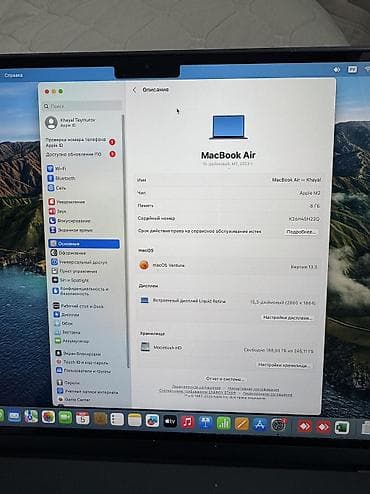This screenshot has width=370, height=494.
Task: Open the keyboard input source menu
Action: (x=352, y=69)
